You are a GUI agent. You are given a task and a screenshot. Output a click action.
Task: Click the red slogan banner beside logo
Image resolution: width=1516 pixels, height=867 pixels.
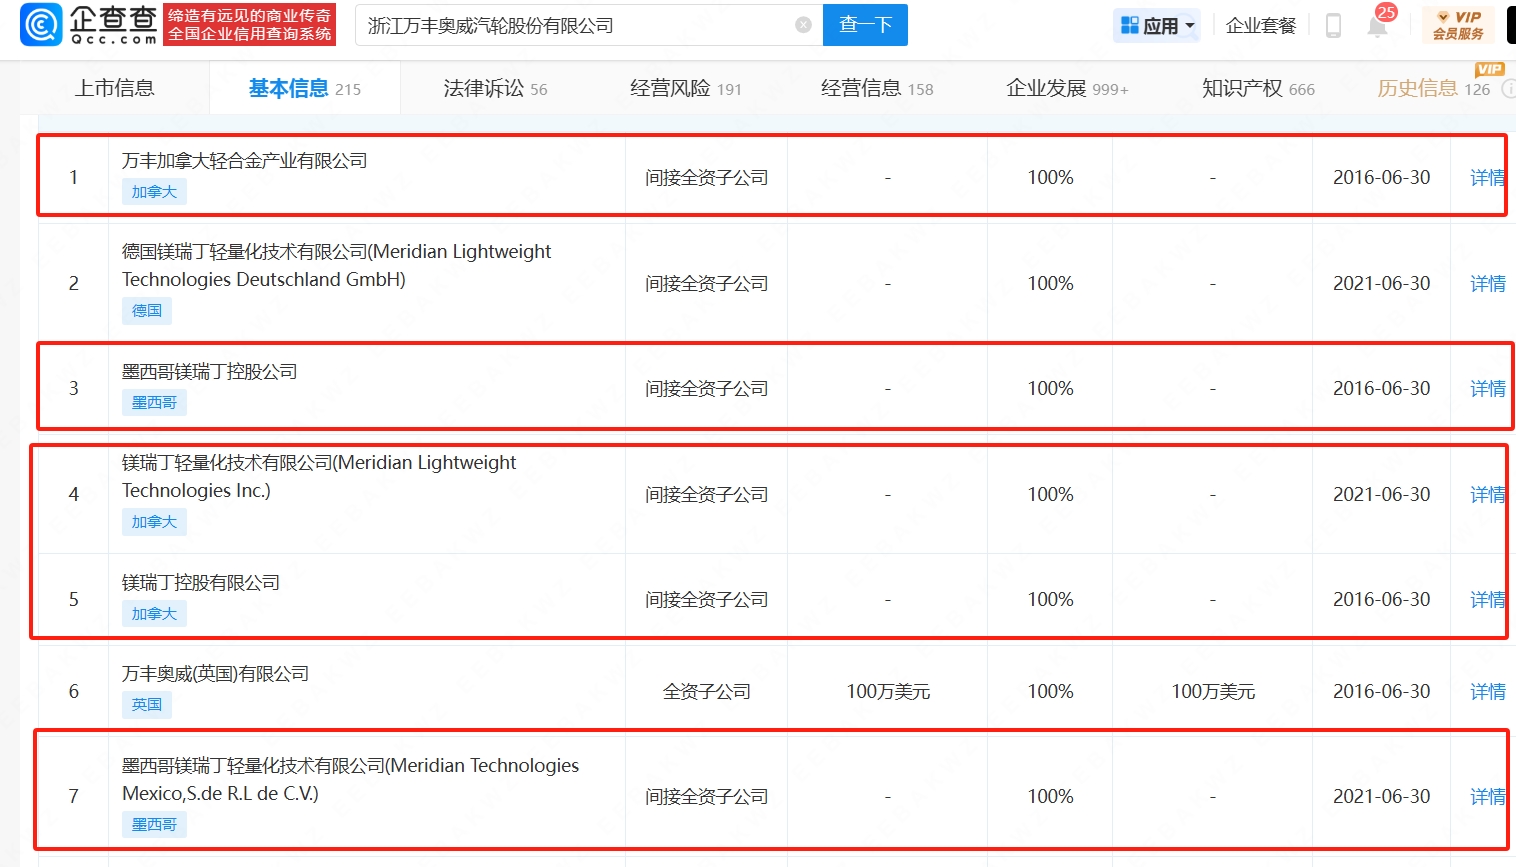coord(250,25)
